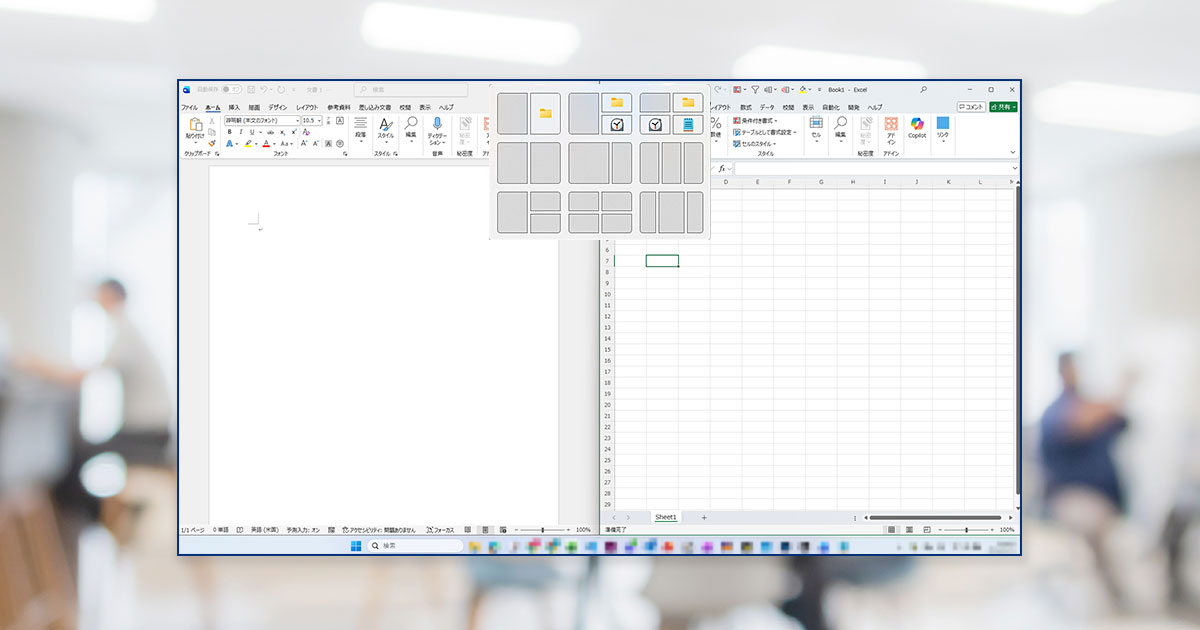The width and height of the screenshot is (1200, 630).
Task: Open the Data tab in Excel
Action: pyautogui.click(x=766, y=107)
